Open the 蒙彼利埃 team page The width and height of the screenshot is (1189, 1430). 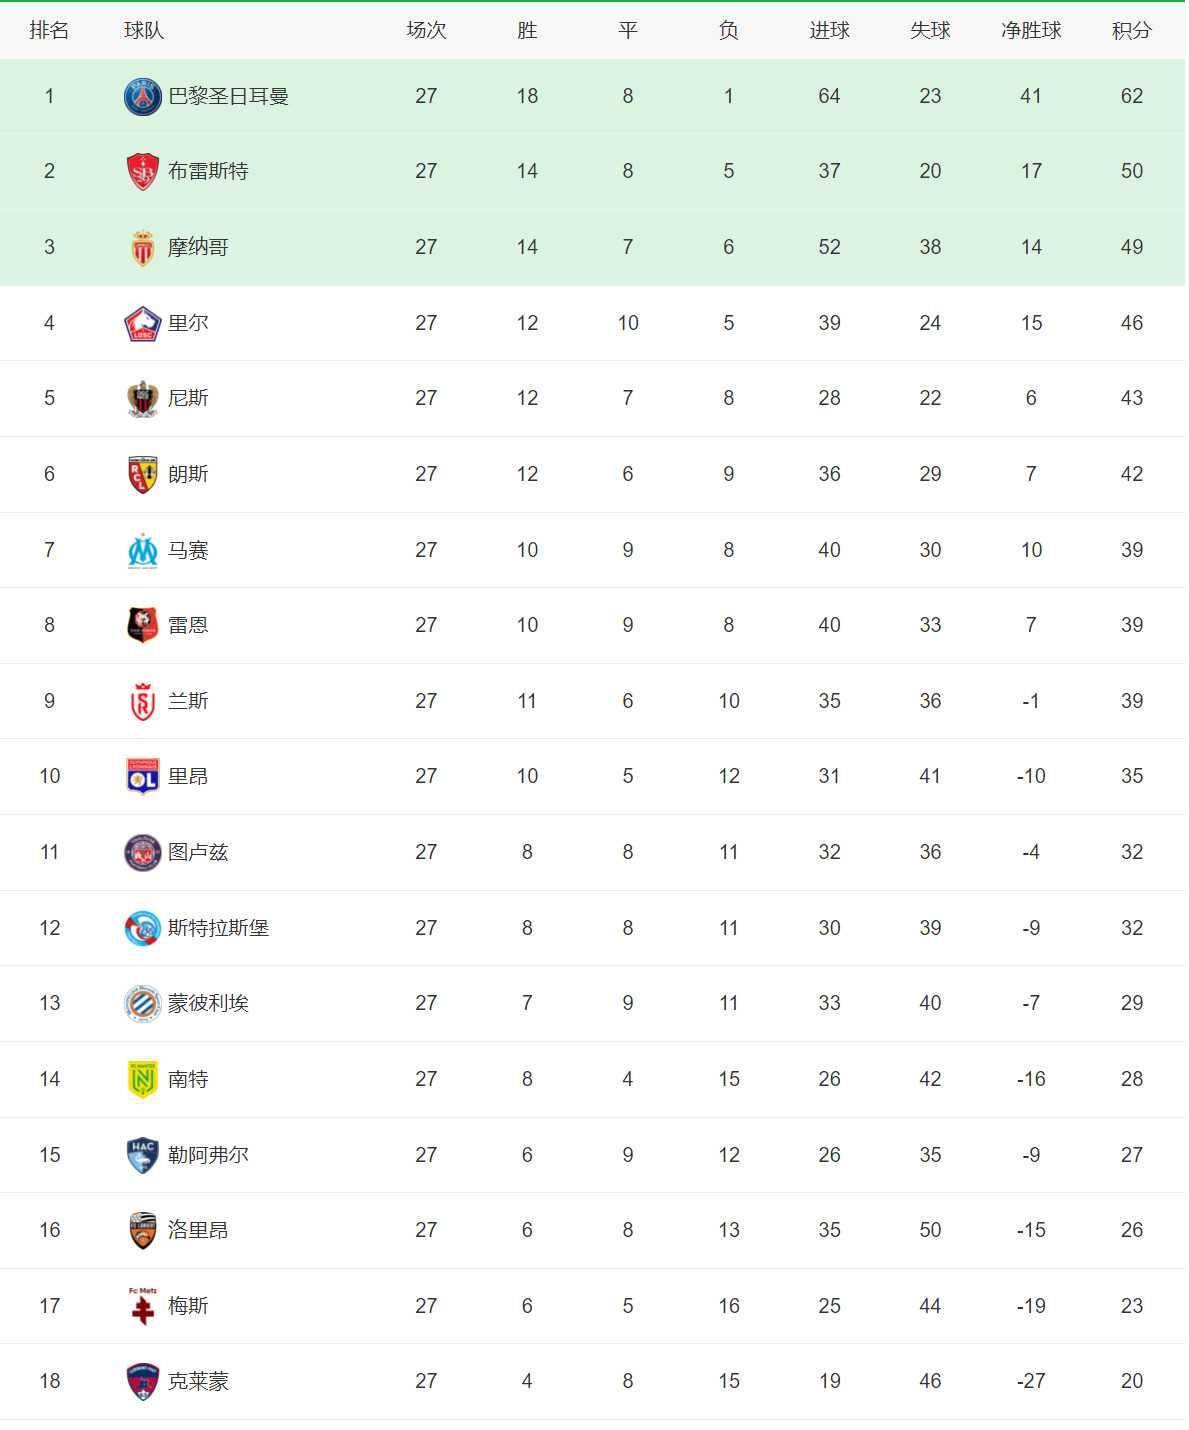[208, 1003]
